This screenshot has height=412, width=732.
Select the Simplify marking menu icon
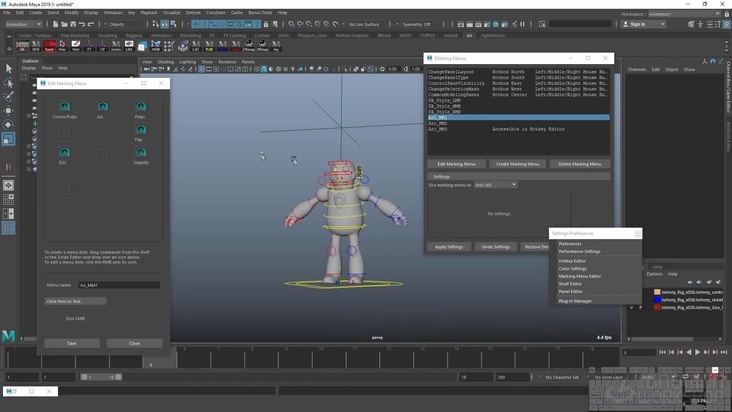(x=140, y=153)
